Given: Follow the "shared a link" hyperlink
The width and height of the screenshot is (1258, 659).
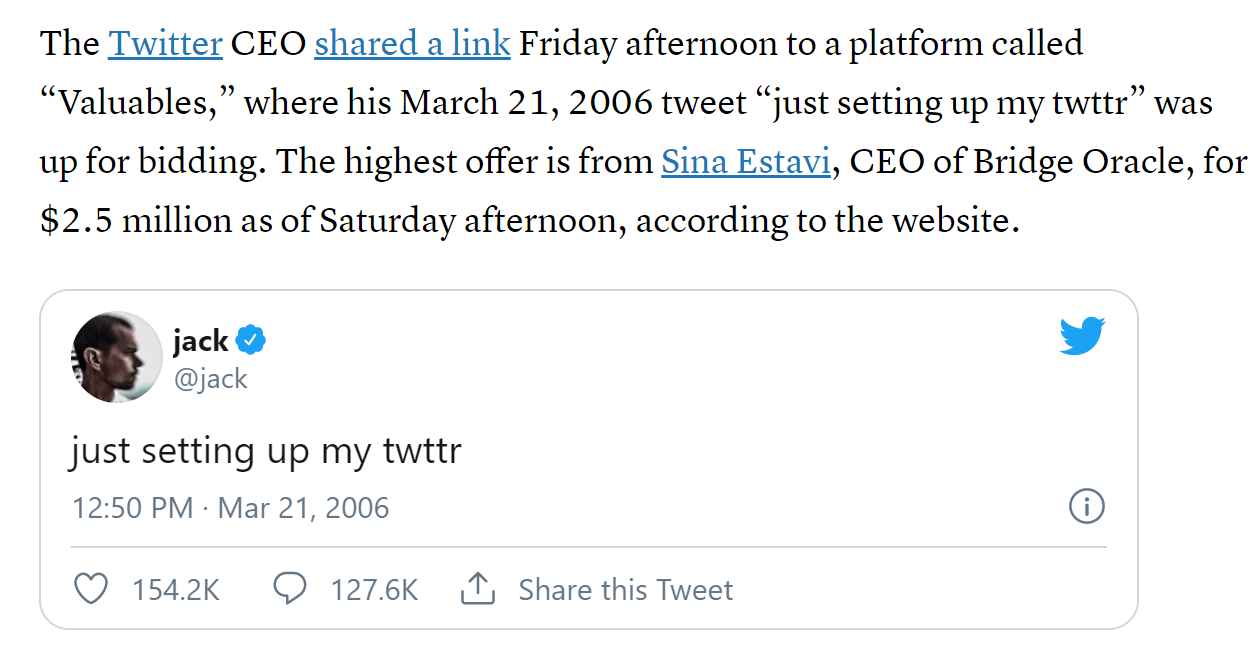Looking at the screenshot, I should (x=412, y=44).
